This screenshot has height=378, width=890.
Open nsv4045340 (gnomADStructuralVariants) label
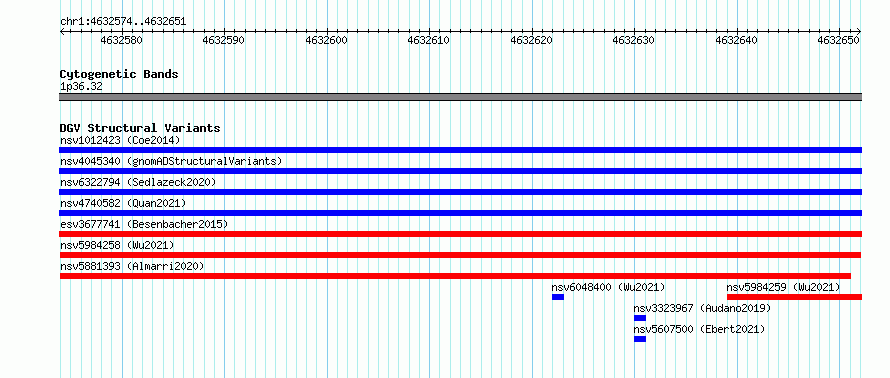pyautogui.click(x=171, y=161)
